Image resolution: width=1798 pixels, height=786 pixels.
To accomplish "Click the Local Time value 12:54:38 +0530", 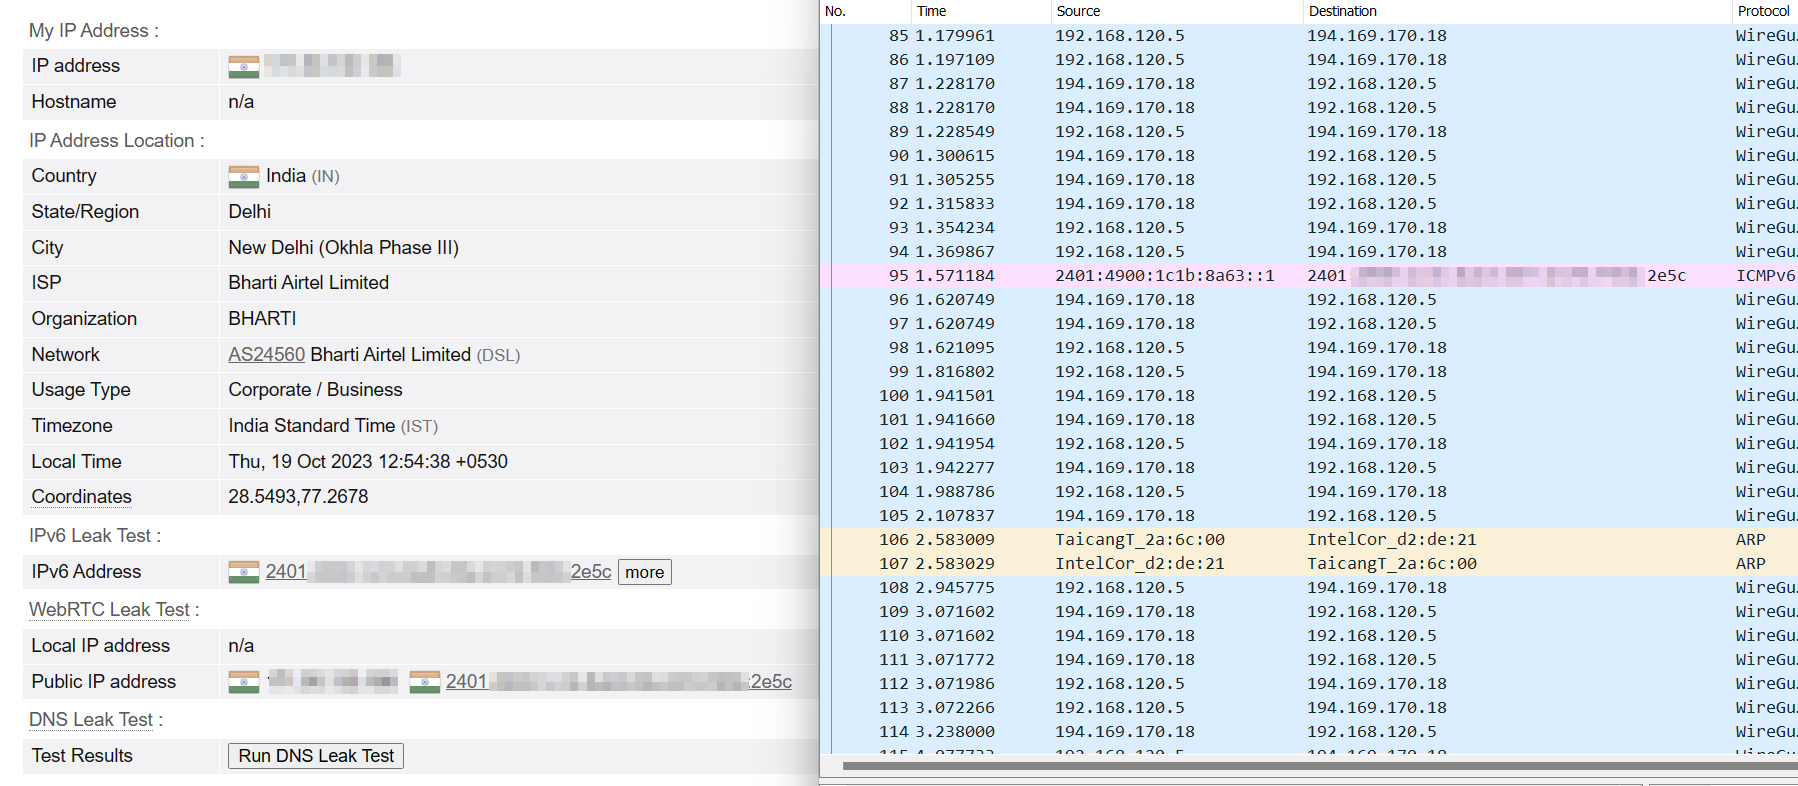I will 368,461.
